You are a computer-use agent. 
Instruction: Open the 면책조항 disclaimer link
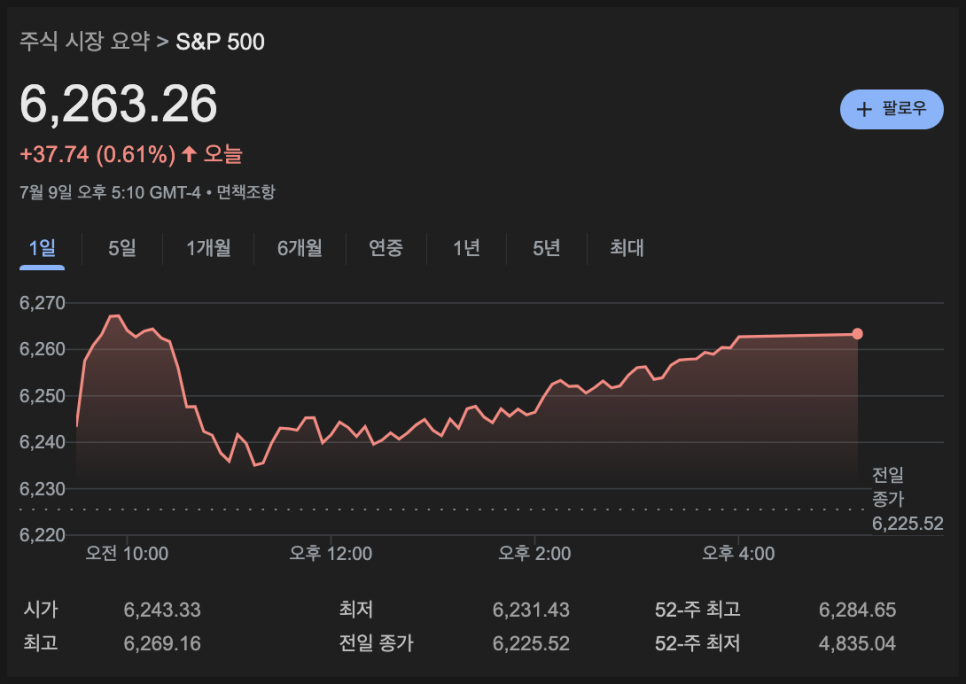point(246,192)
